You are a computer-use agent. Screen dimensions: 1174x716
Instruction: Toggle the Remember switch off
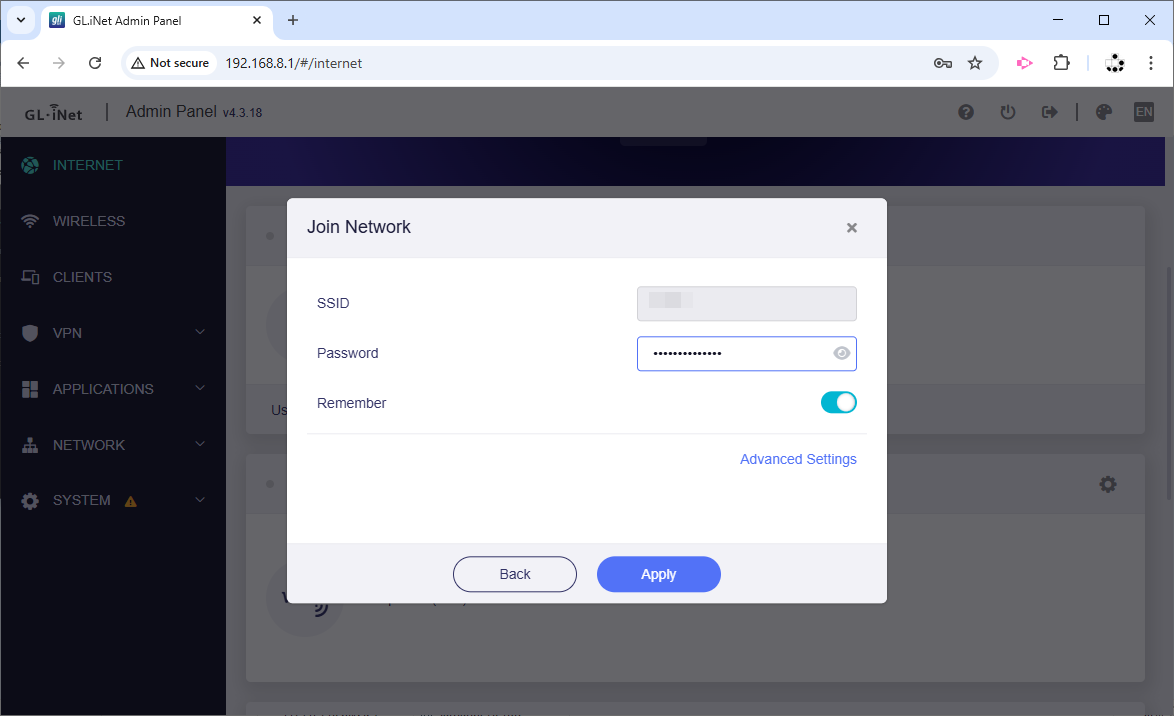(x=838, y=403)
